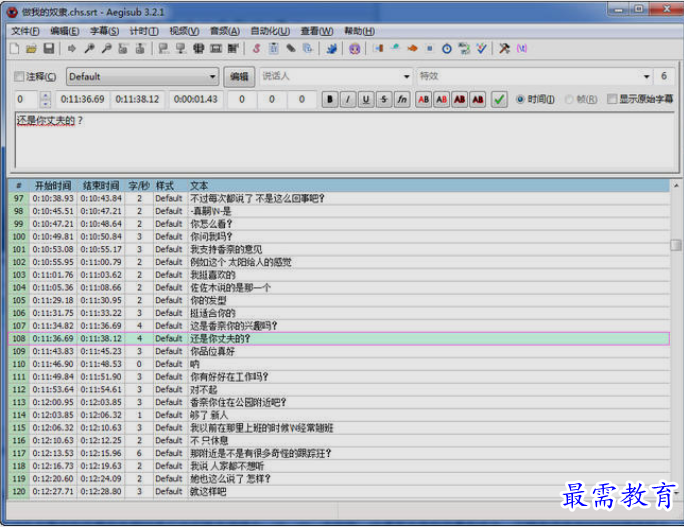This screenshot has height=527, width=684.
Task: Save subtitles with the floppy disk icon
Action: tap(48, 48)
